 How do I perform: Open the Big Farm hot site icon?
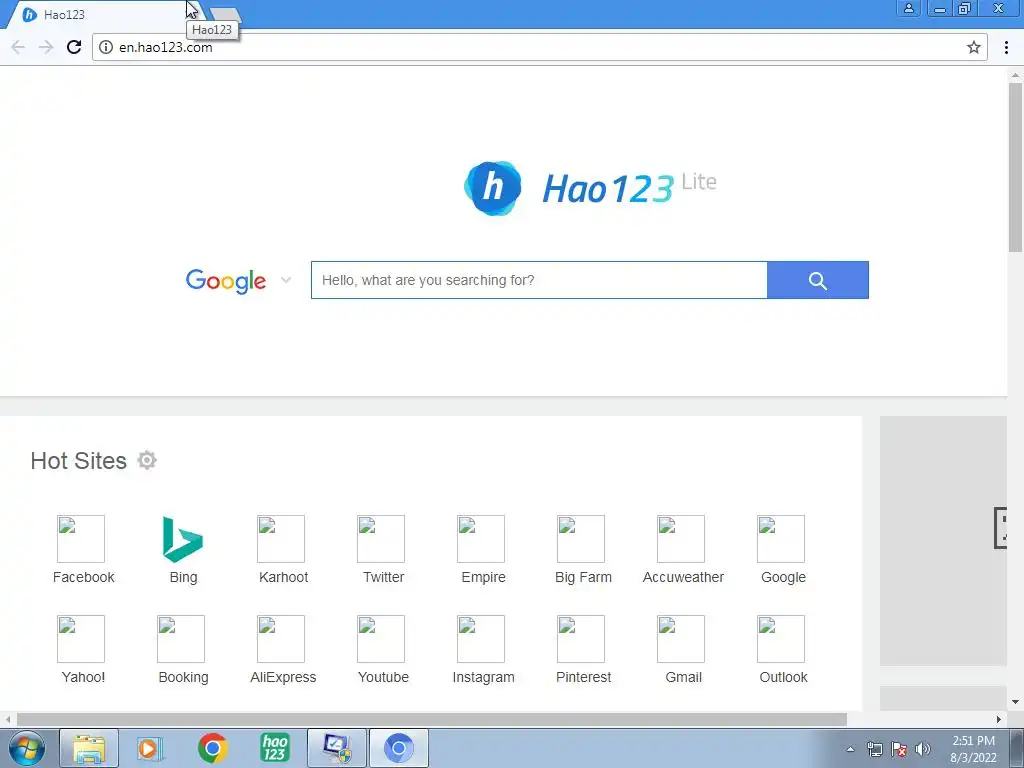pos(581,539)
